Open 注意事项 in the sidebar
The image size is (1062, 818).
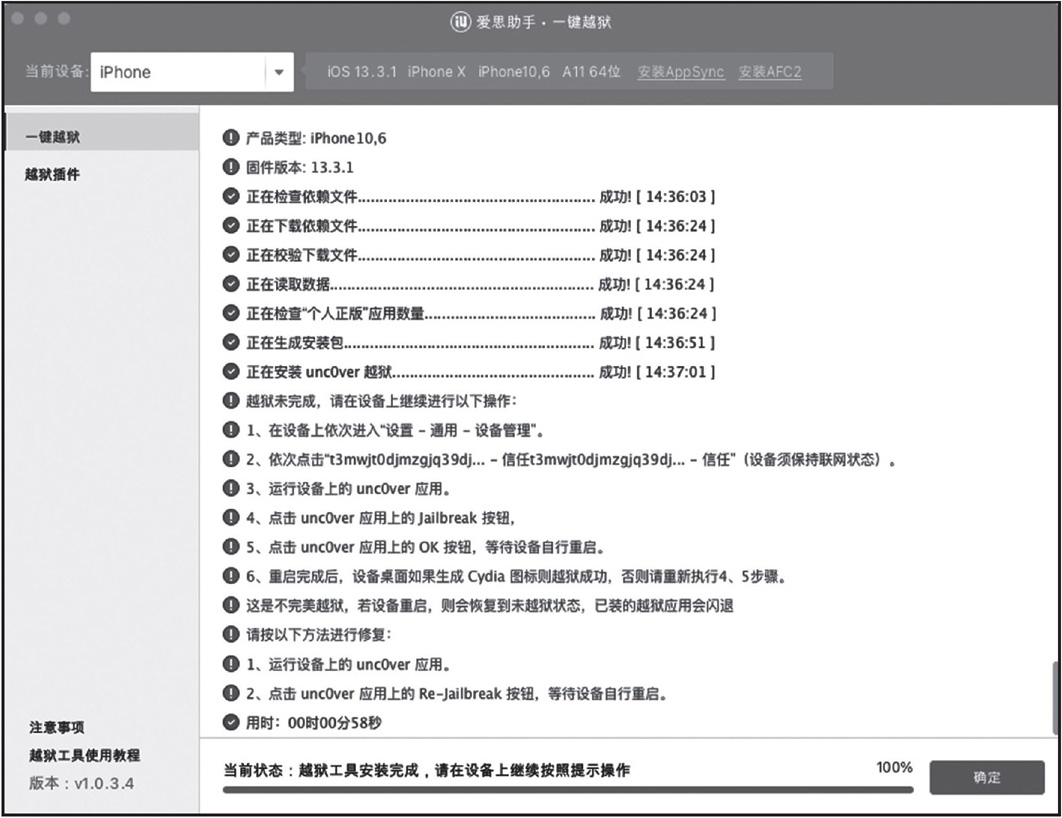57,727
